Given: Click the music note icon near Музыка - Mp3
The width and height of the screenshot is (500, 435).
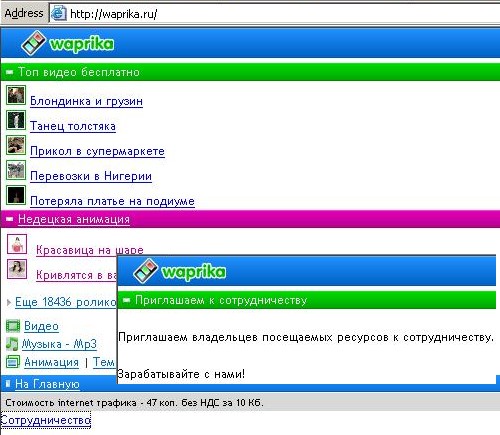Looking at the screenshot, I should 12,344.
